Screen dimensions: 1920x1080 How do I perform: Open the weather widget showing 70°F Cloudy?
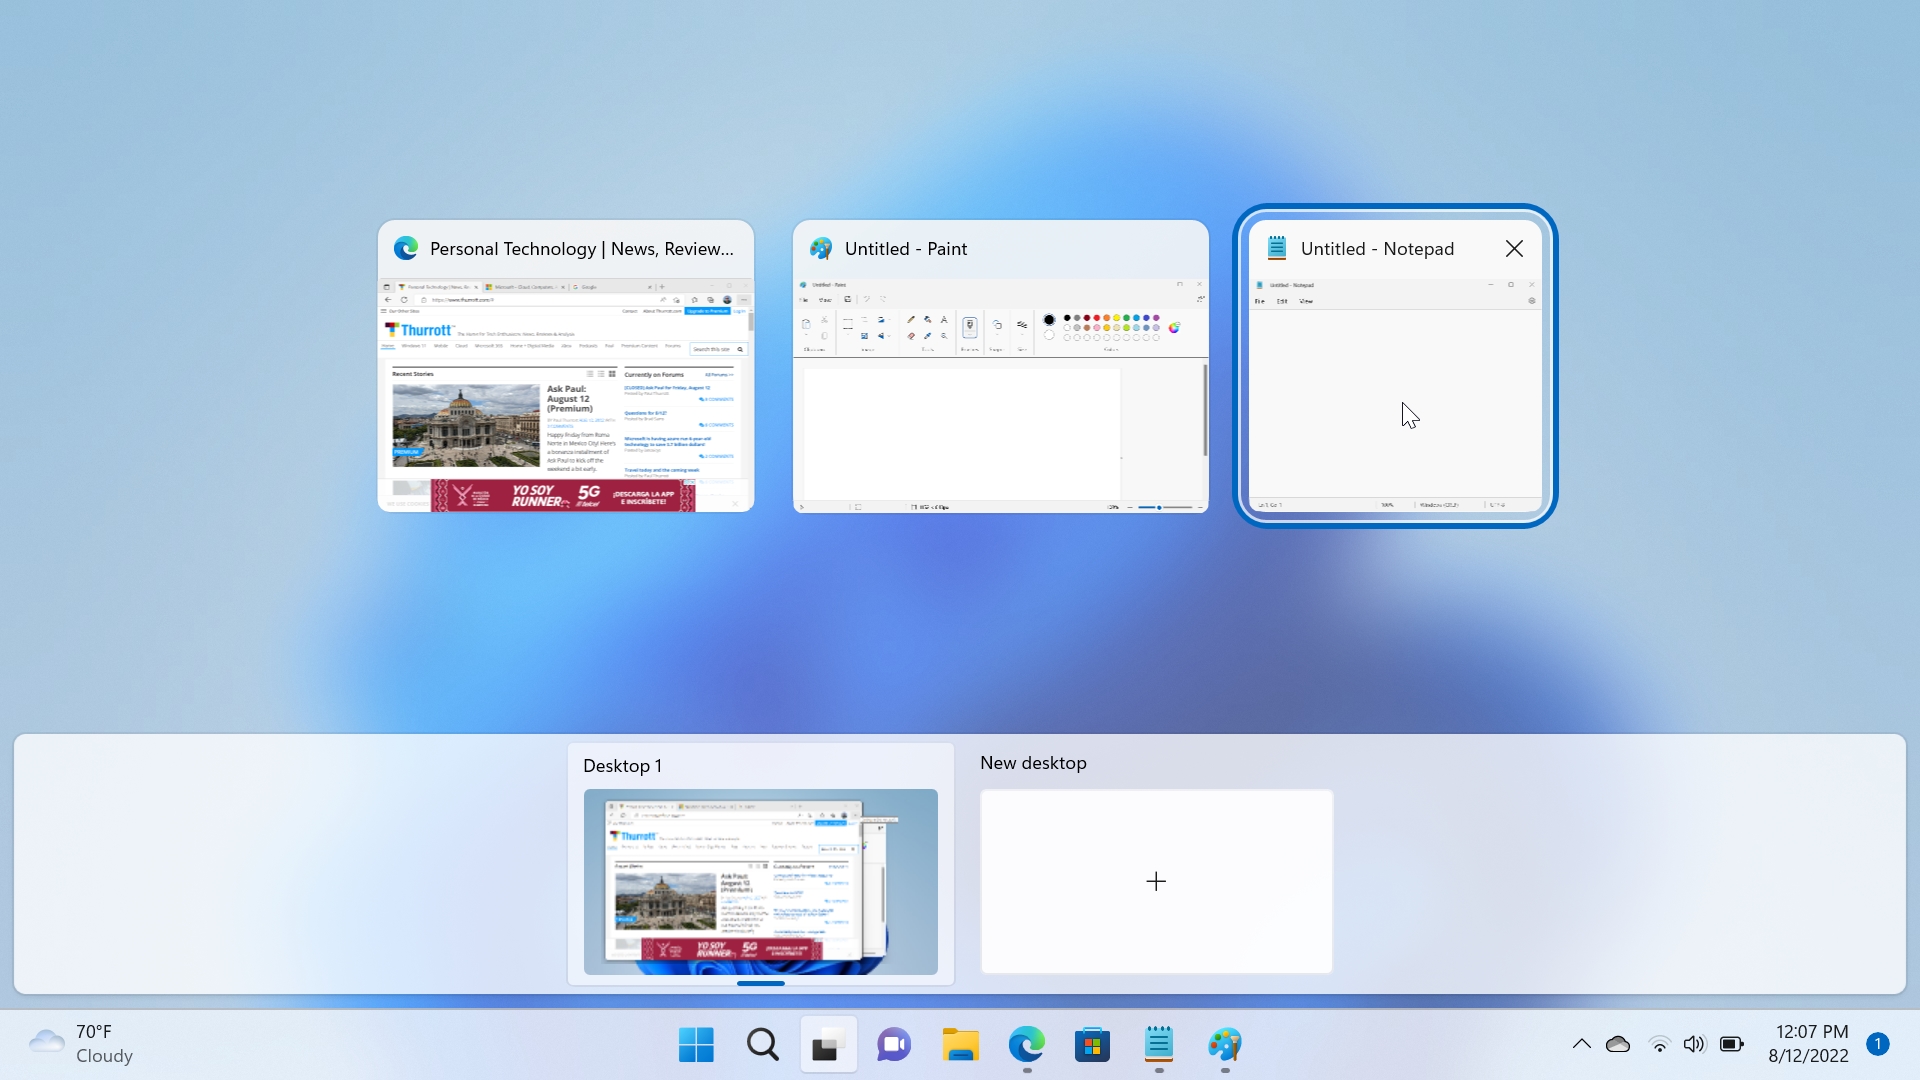point(82,1044)
